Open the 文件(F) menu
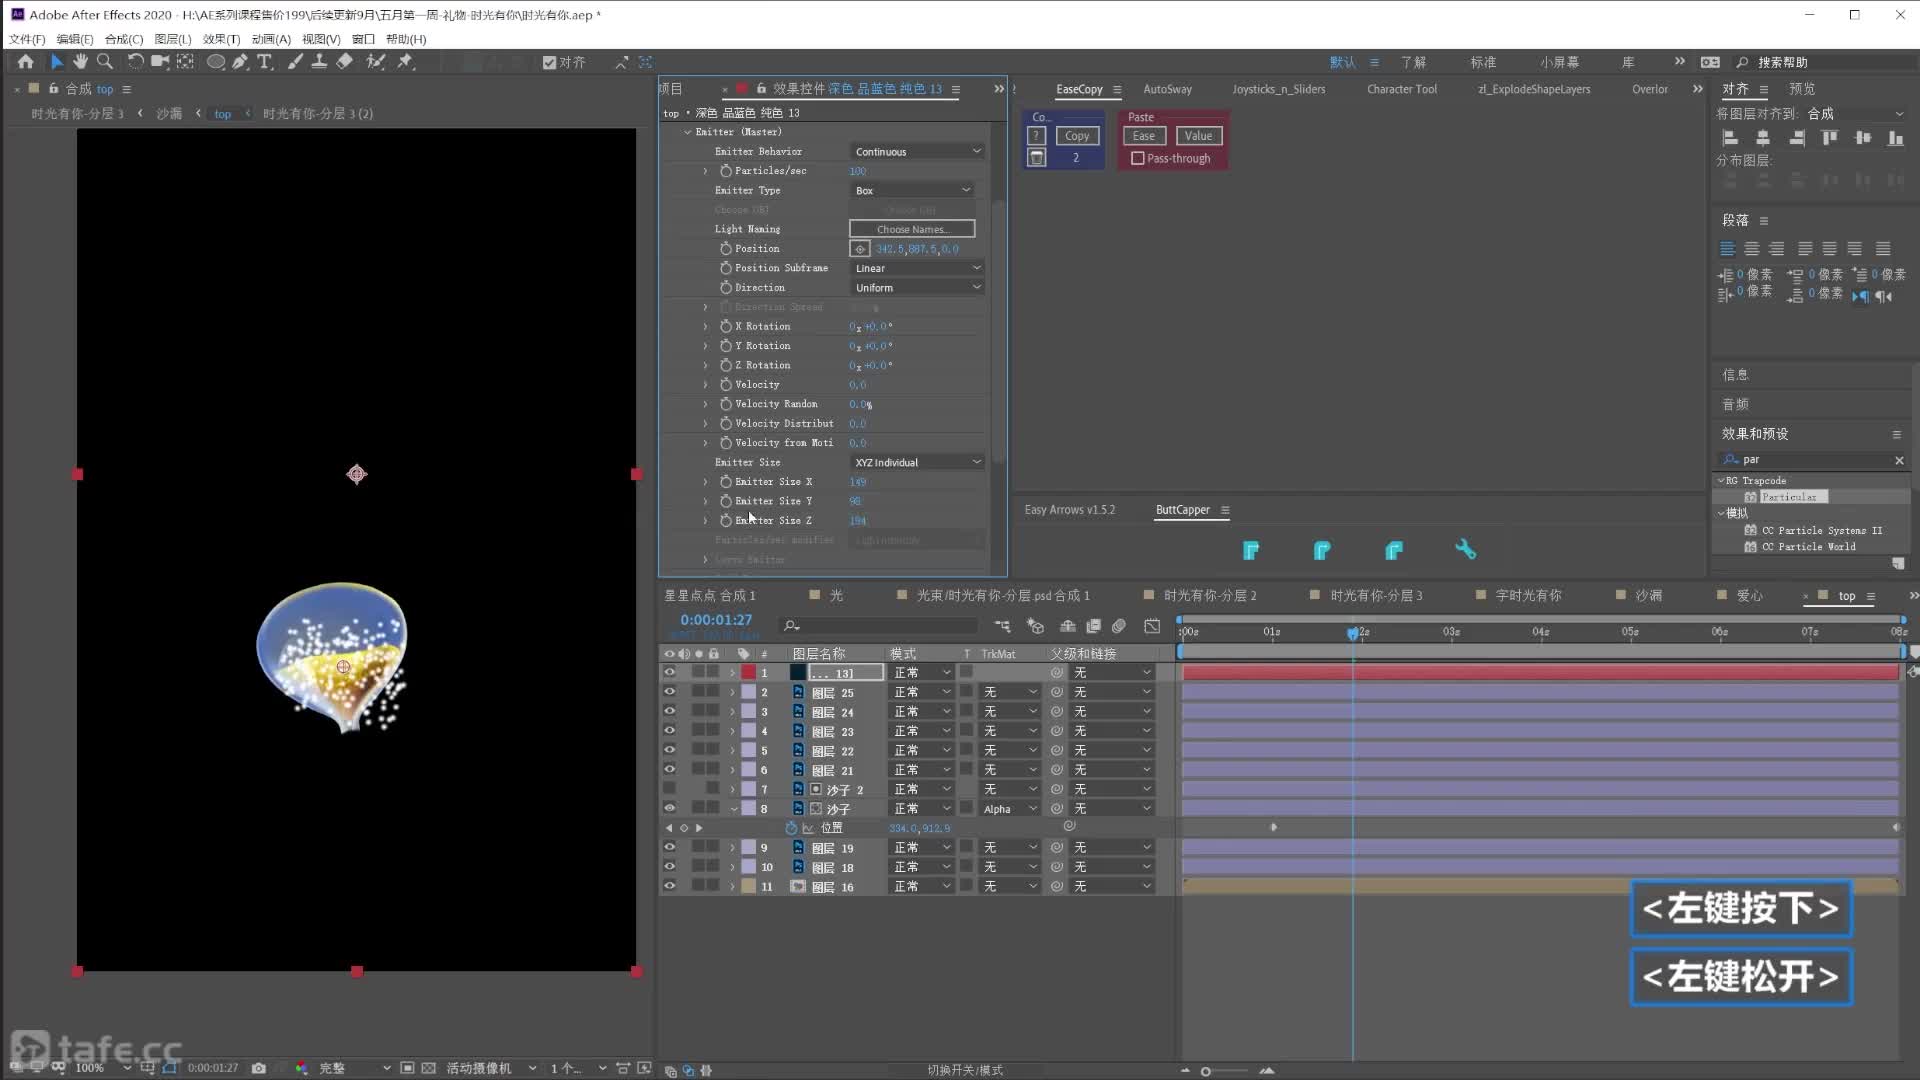The height and width of the screenshot is (1080, 1920). pyautogui.click(x=27, y=39)
